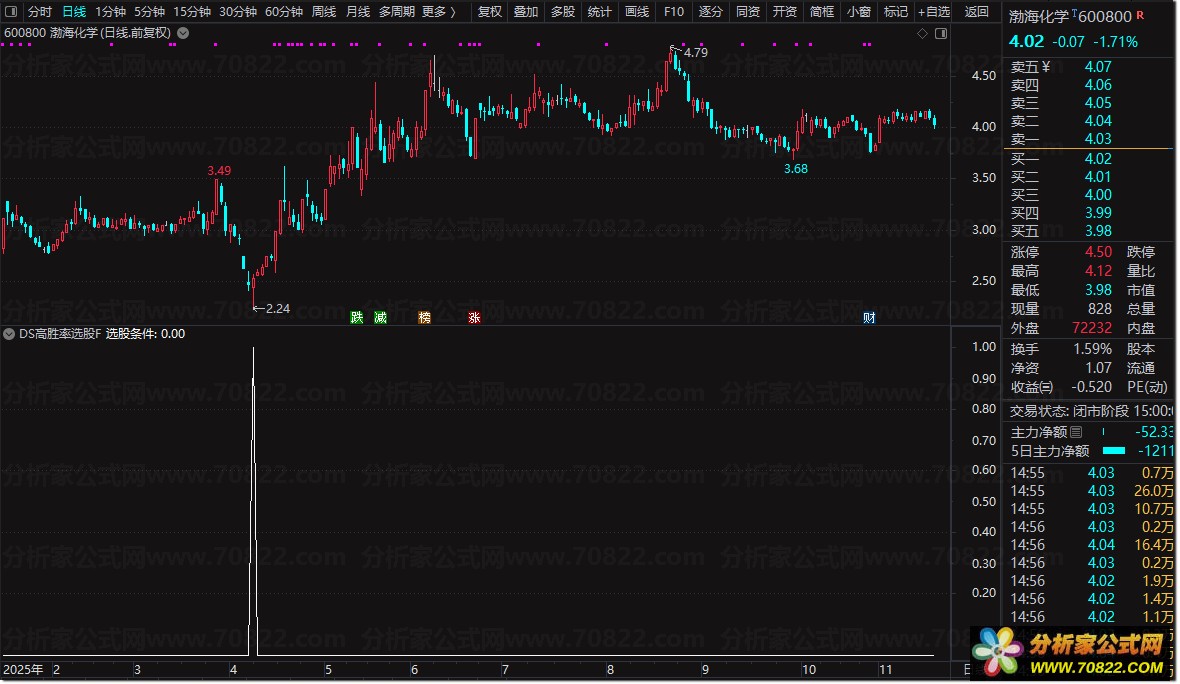Click the 开资 toolbar button

[x=785, y=11]
